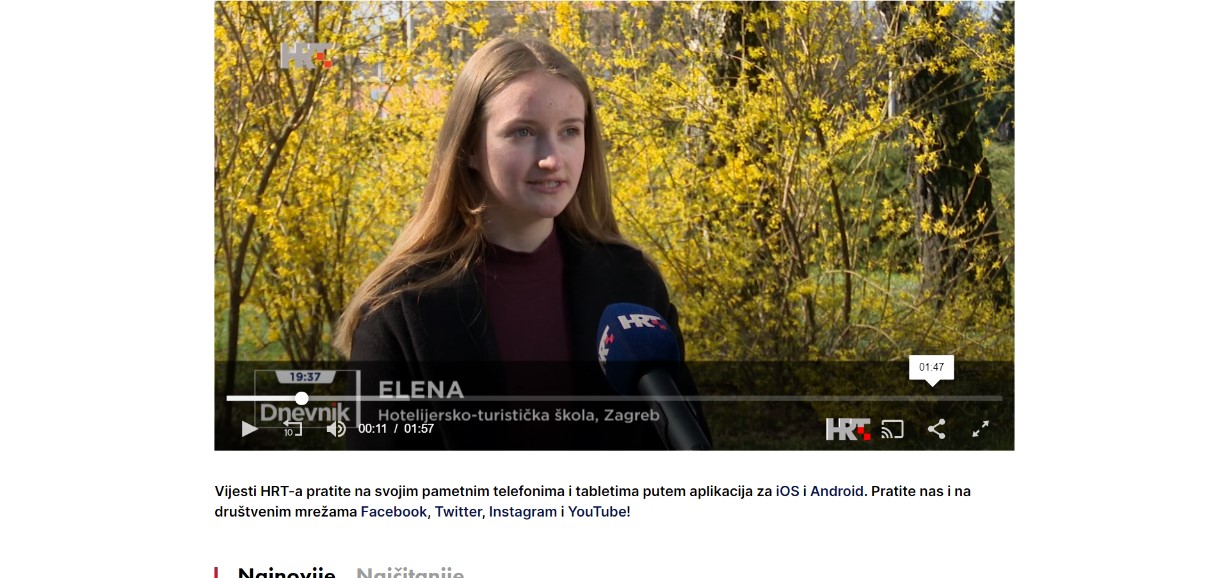Click the 00:11 / 01:57 time display

[396, 429]
